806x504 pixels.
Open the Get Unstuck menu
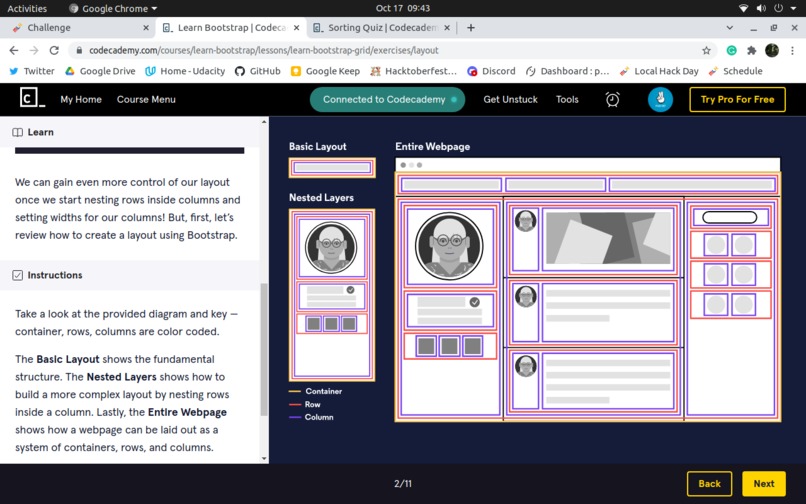pyautogui.click(x=510, y=99)
